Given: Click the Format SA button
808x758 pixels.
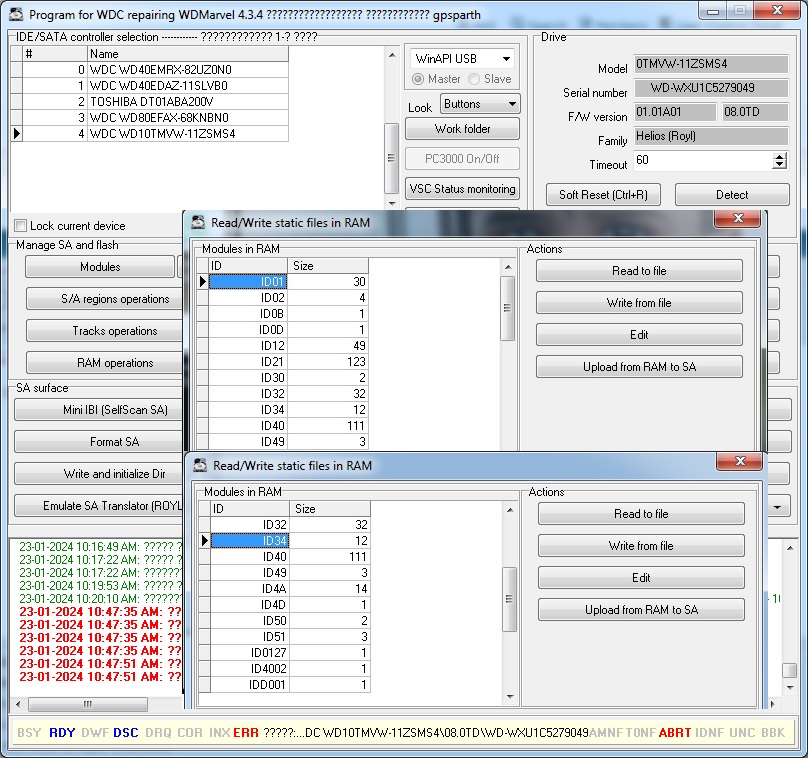Looking at the screenshot, I should tap(99, 442).
